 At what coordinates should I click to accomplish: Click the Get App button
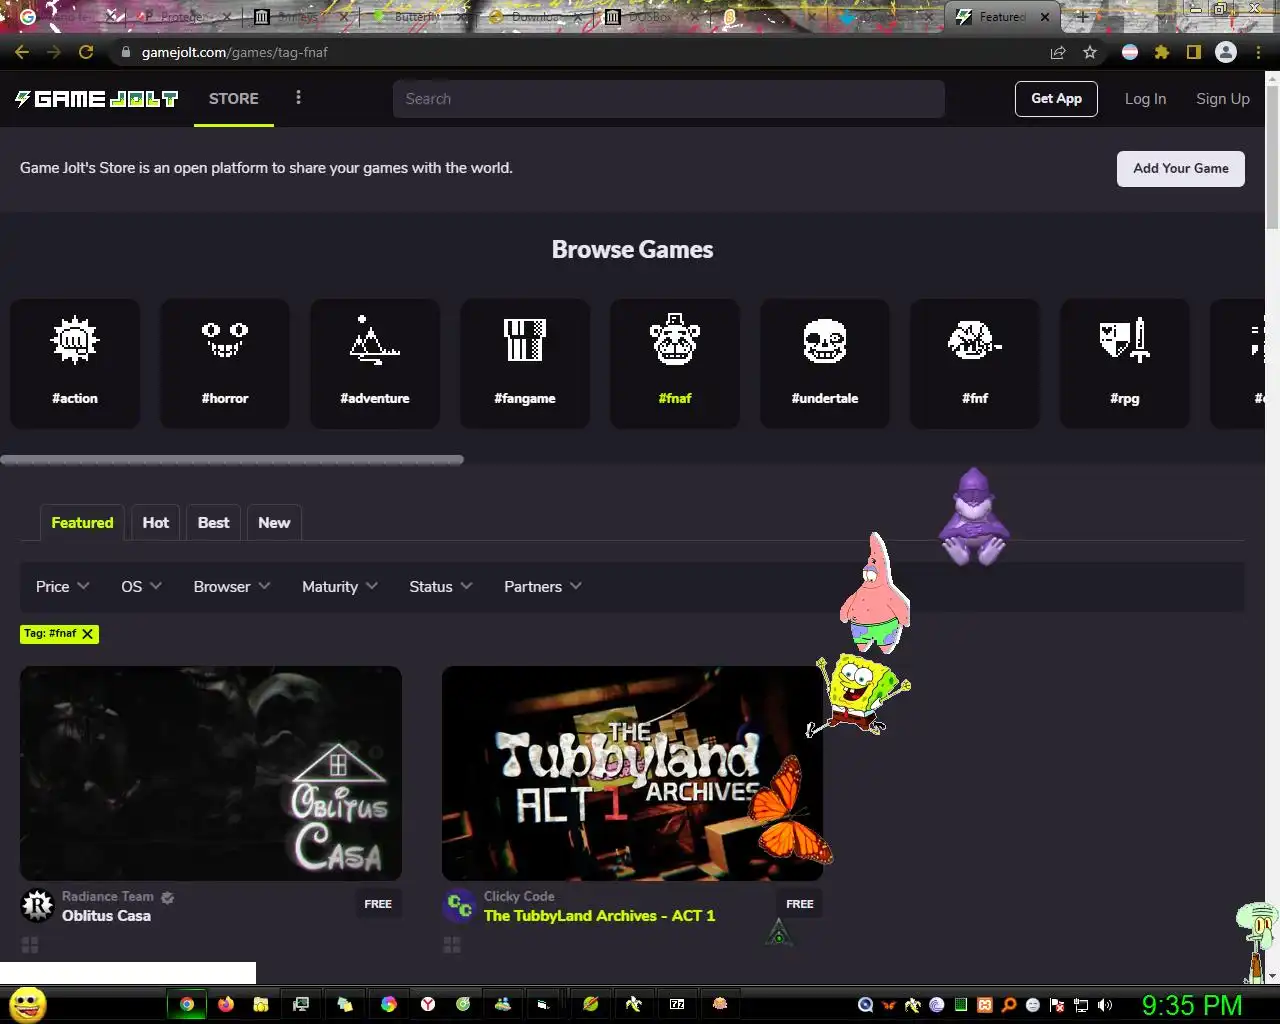(x=1056, y=99)
